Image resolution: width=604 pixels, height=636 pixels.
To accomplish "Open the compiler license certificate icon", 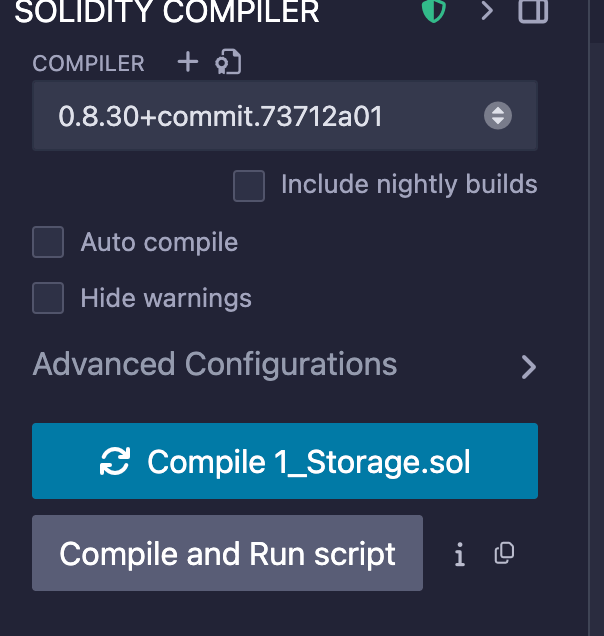I will pos(228,64).
